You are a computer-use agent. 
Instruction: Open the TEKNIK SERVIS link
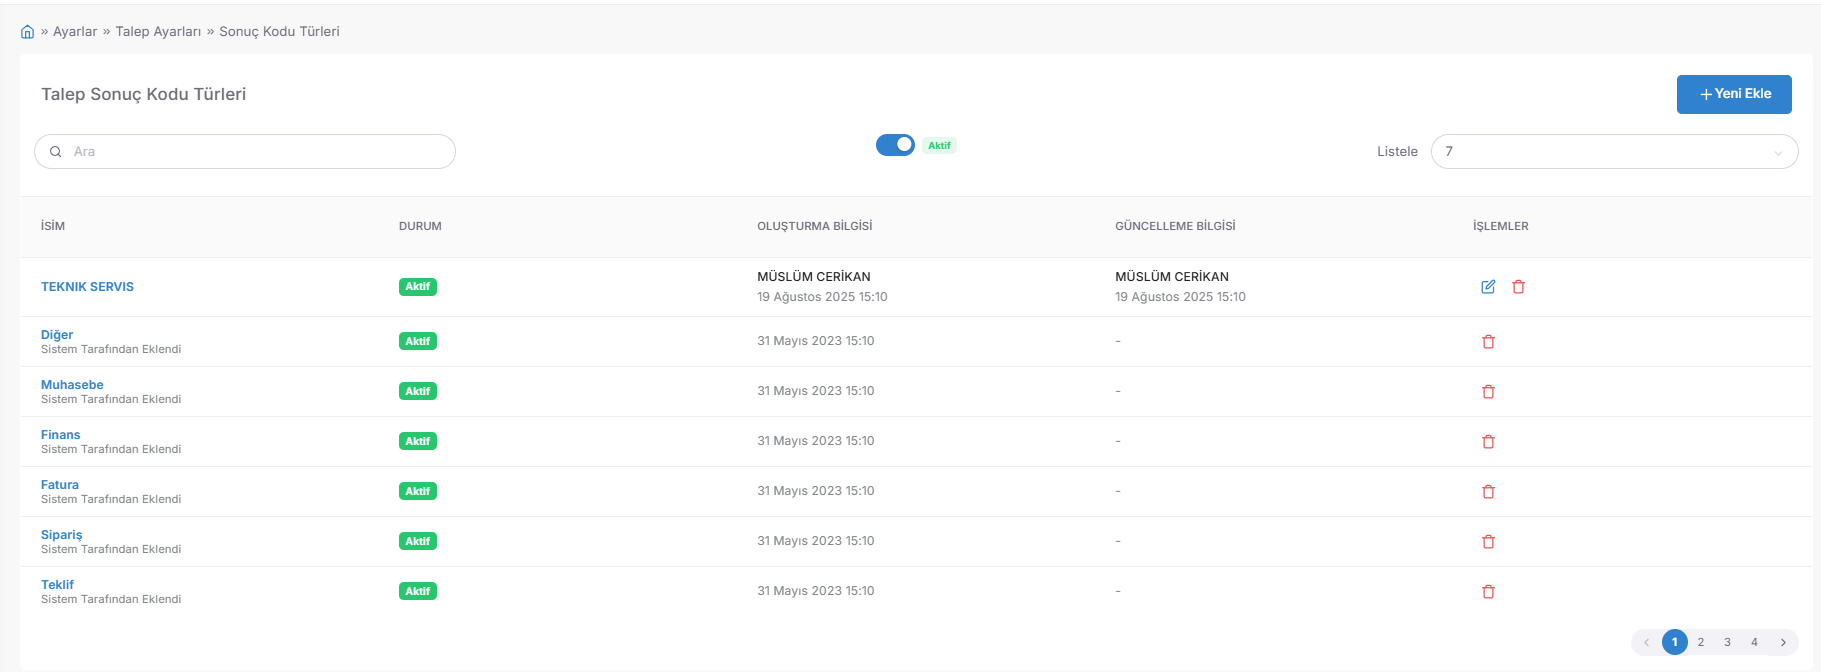87,287
